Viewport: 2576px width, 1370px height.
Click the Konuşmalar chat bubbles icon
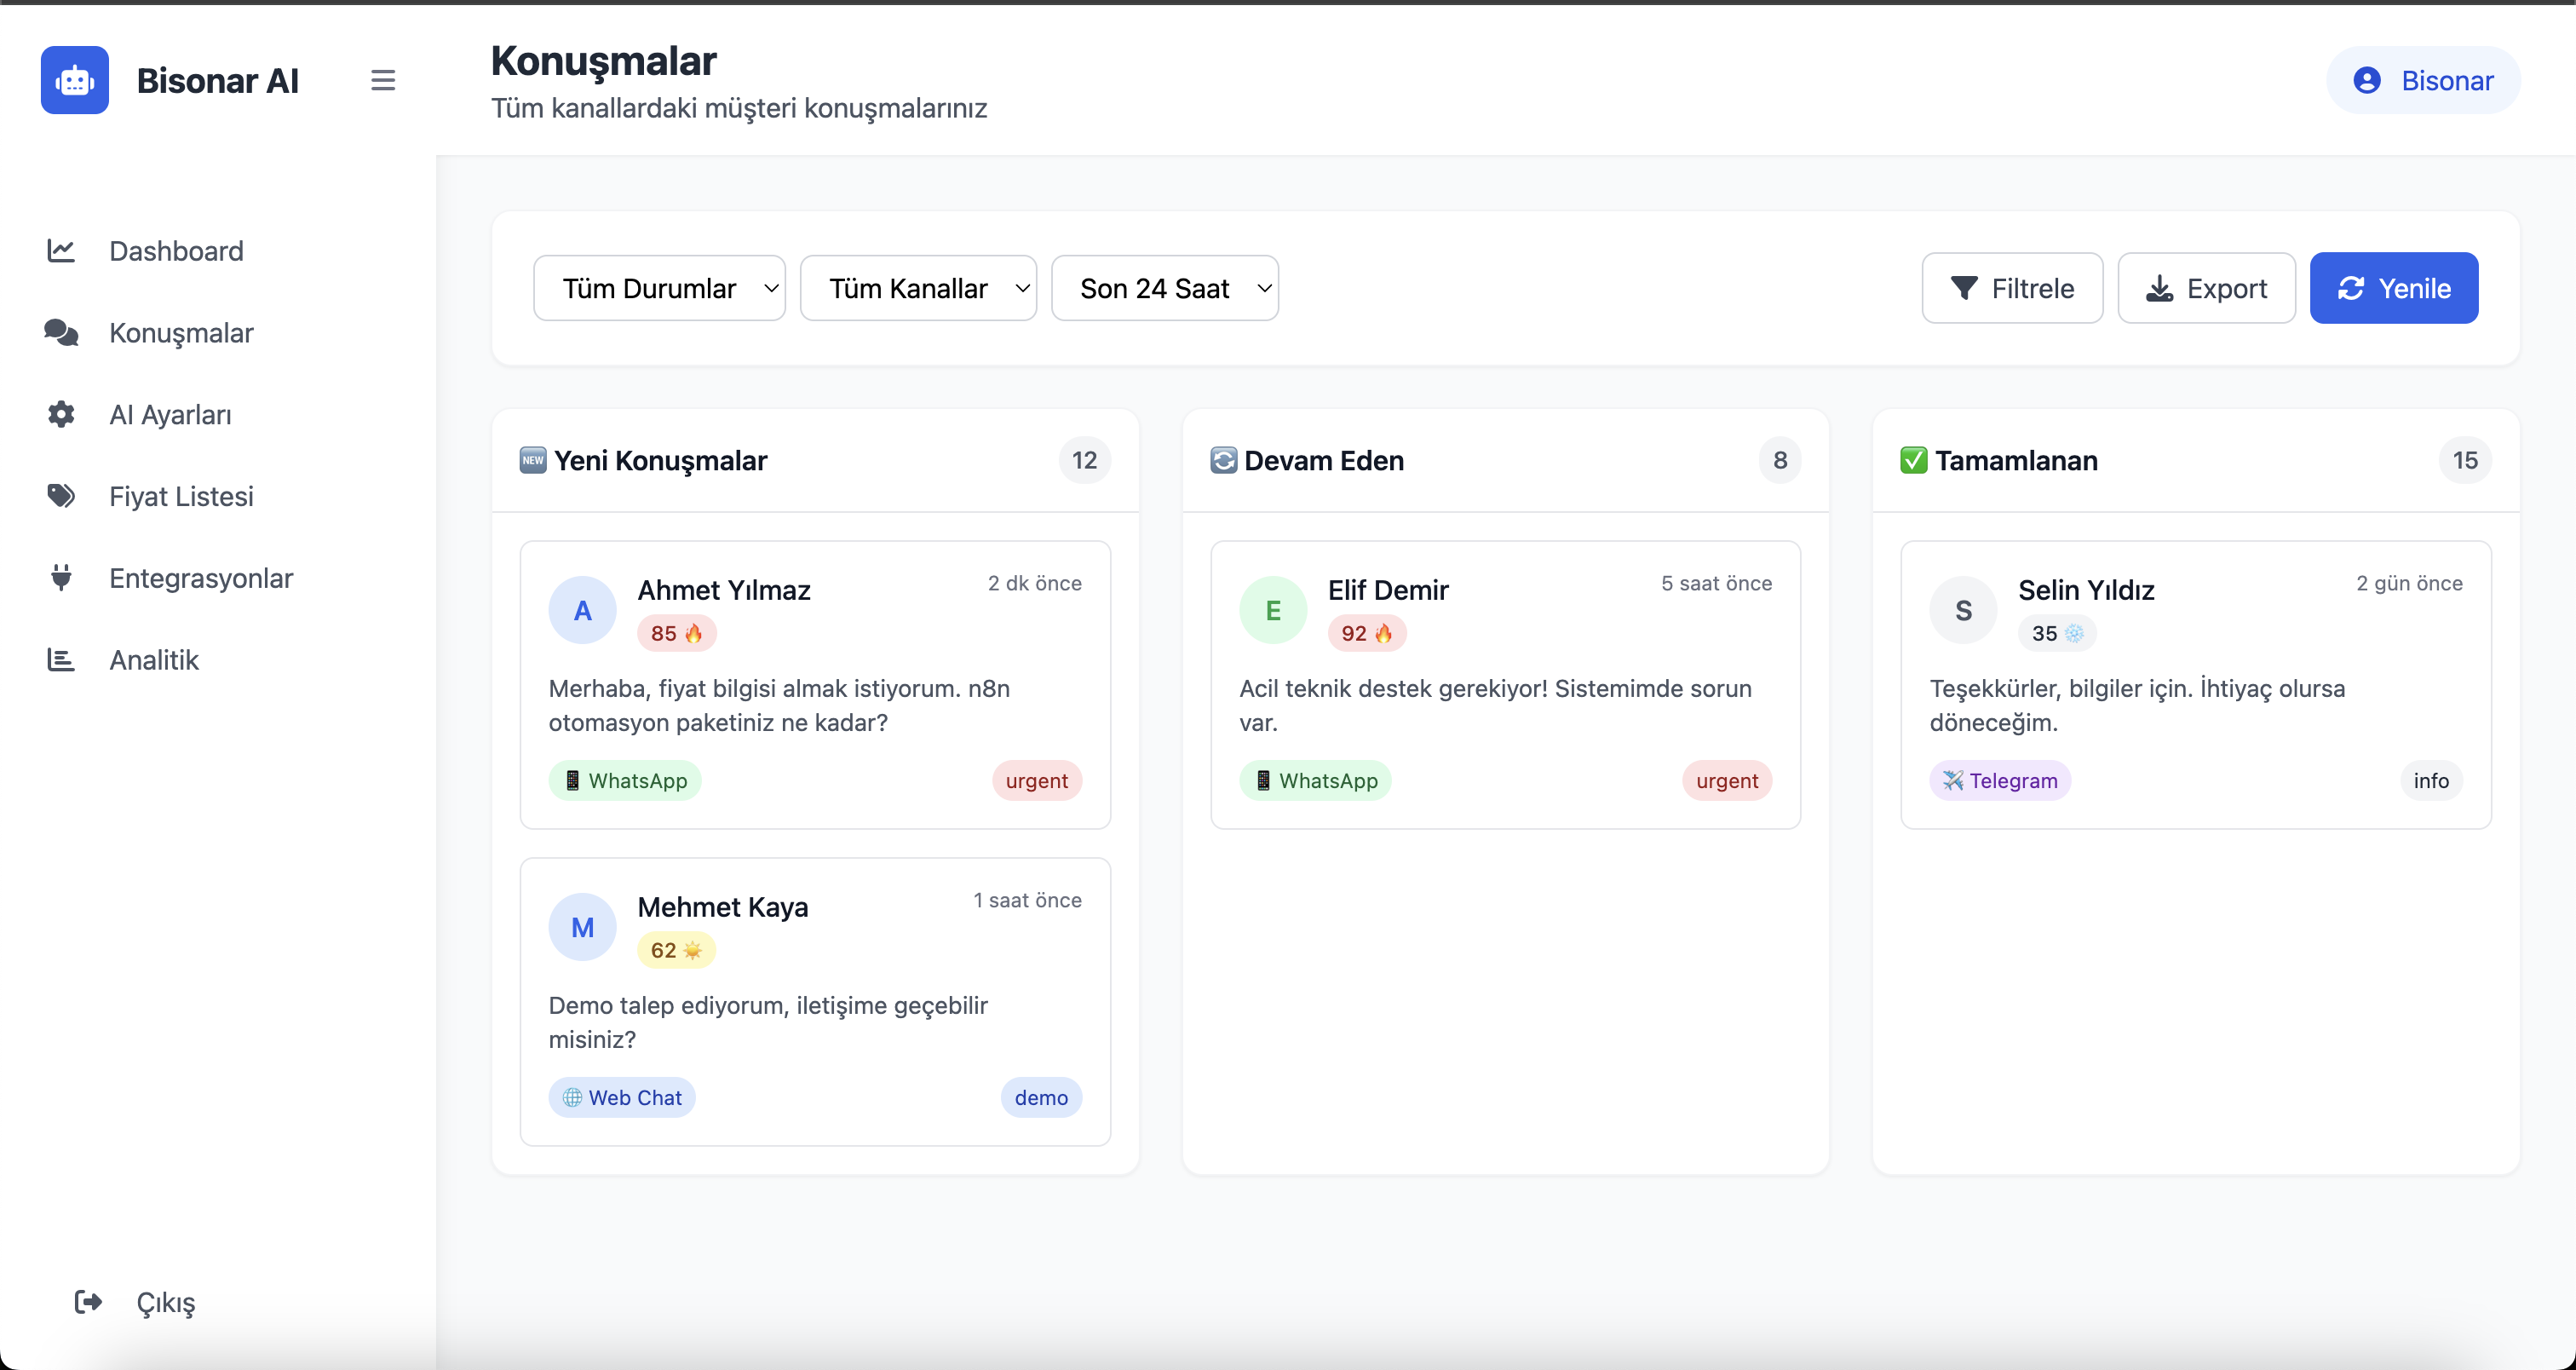point(61,332)
